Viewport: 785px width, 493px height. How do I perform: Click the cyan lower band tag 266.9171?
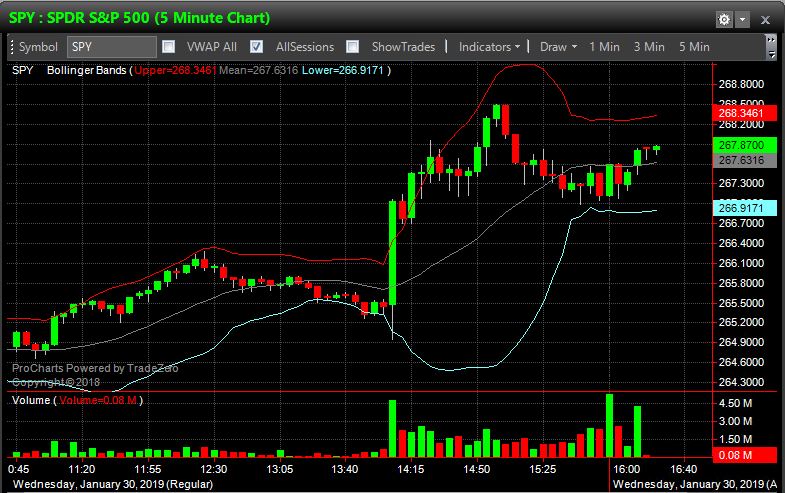click(741, 208)
